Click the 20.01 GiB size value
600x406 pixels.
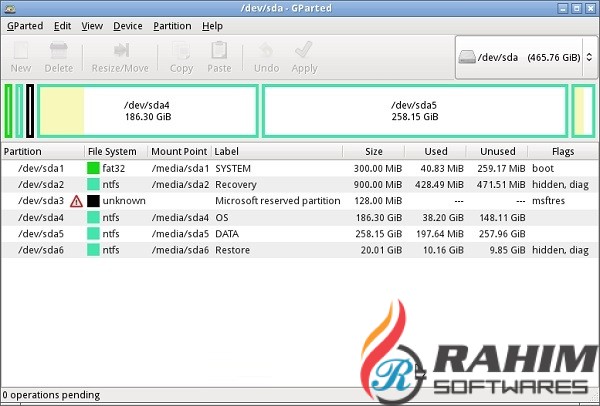[381, 250]
